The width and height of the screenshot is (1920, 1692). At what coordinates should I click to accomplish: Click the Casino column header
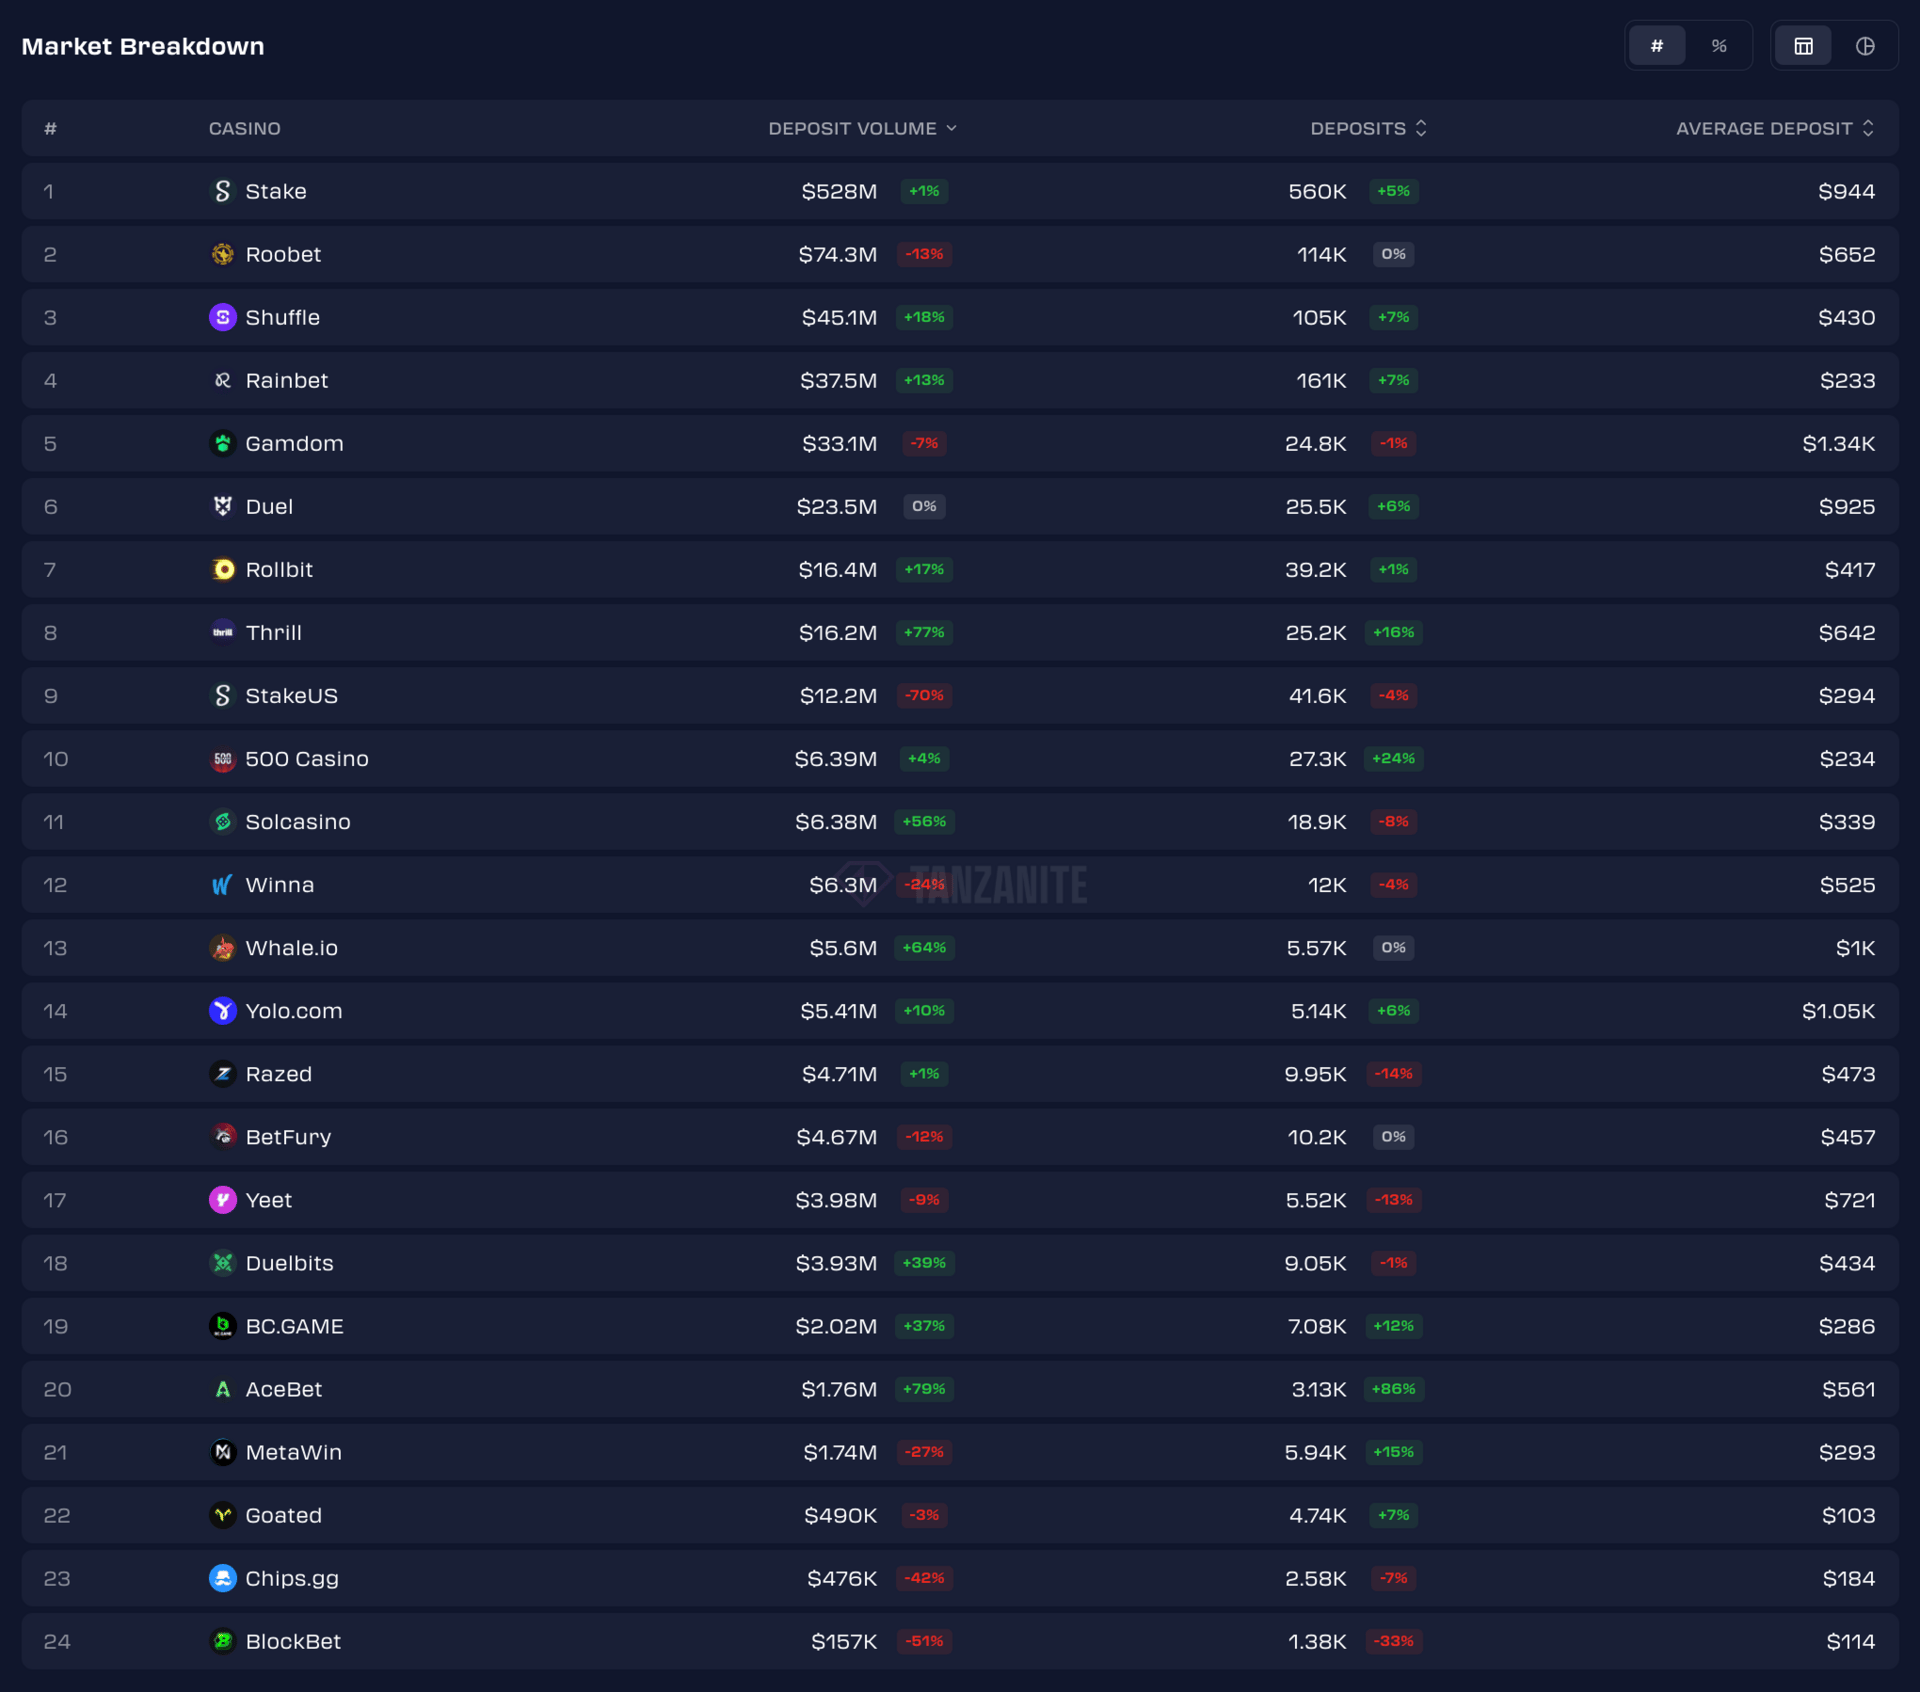coord(244,128)
